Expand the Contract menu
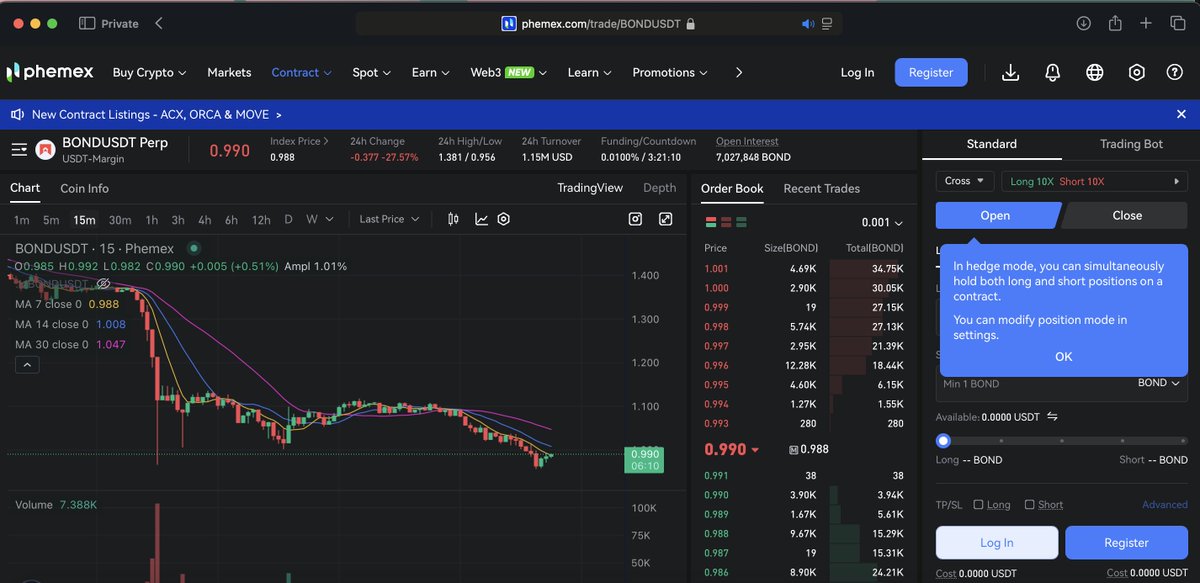The height and width of the screenshot is (583, 1200). 302,72
